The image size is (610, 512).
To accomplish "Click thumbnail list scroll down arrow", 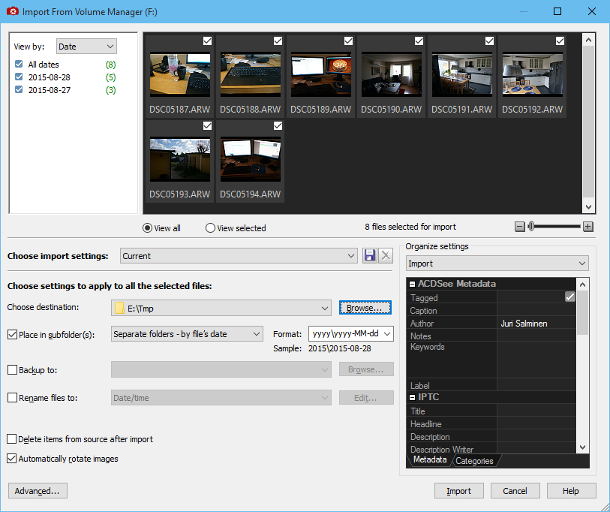I will pyautogui.click(x=588, y=207).
